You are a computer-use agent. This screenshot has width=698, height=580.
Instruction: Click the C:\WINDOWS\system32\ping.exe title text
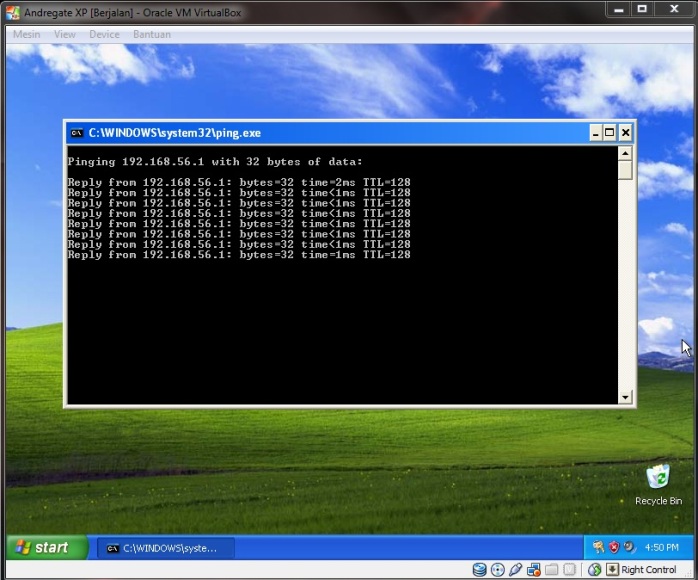point(174,133)
